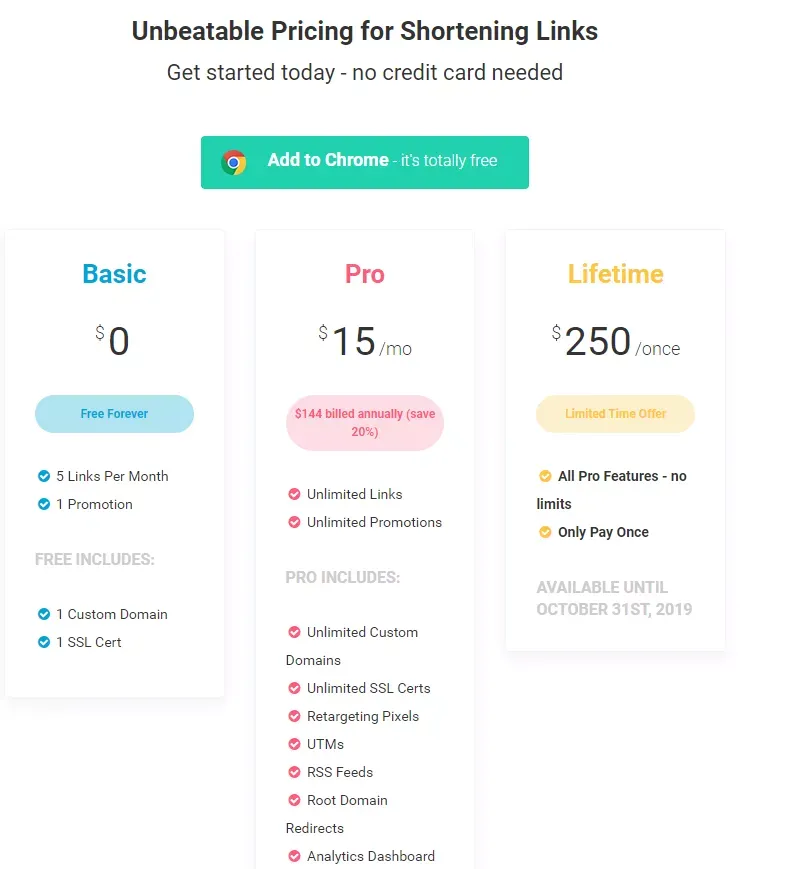The image size is (803, 869).
Task: Click checkmark icon beside 1 SSL Cert
Action: (44, 642)
